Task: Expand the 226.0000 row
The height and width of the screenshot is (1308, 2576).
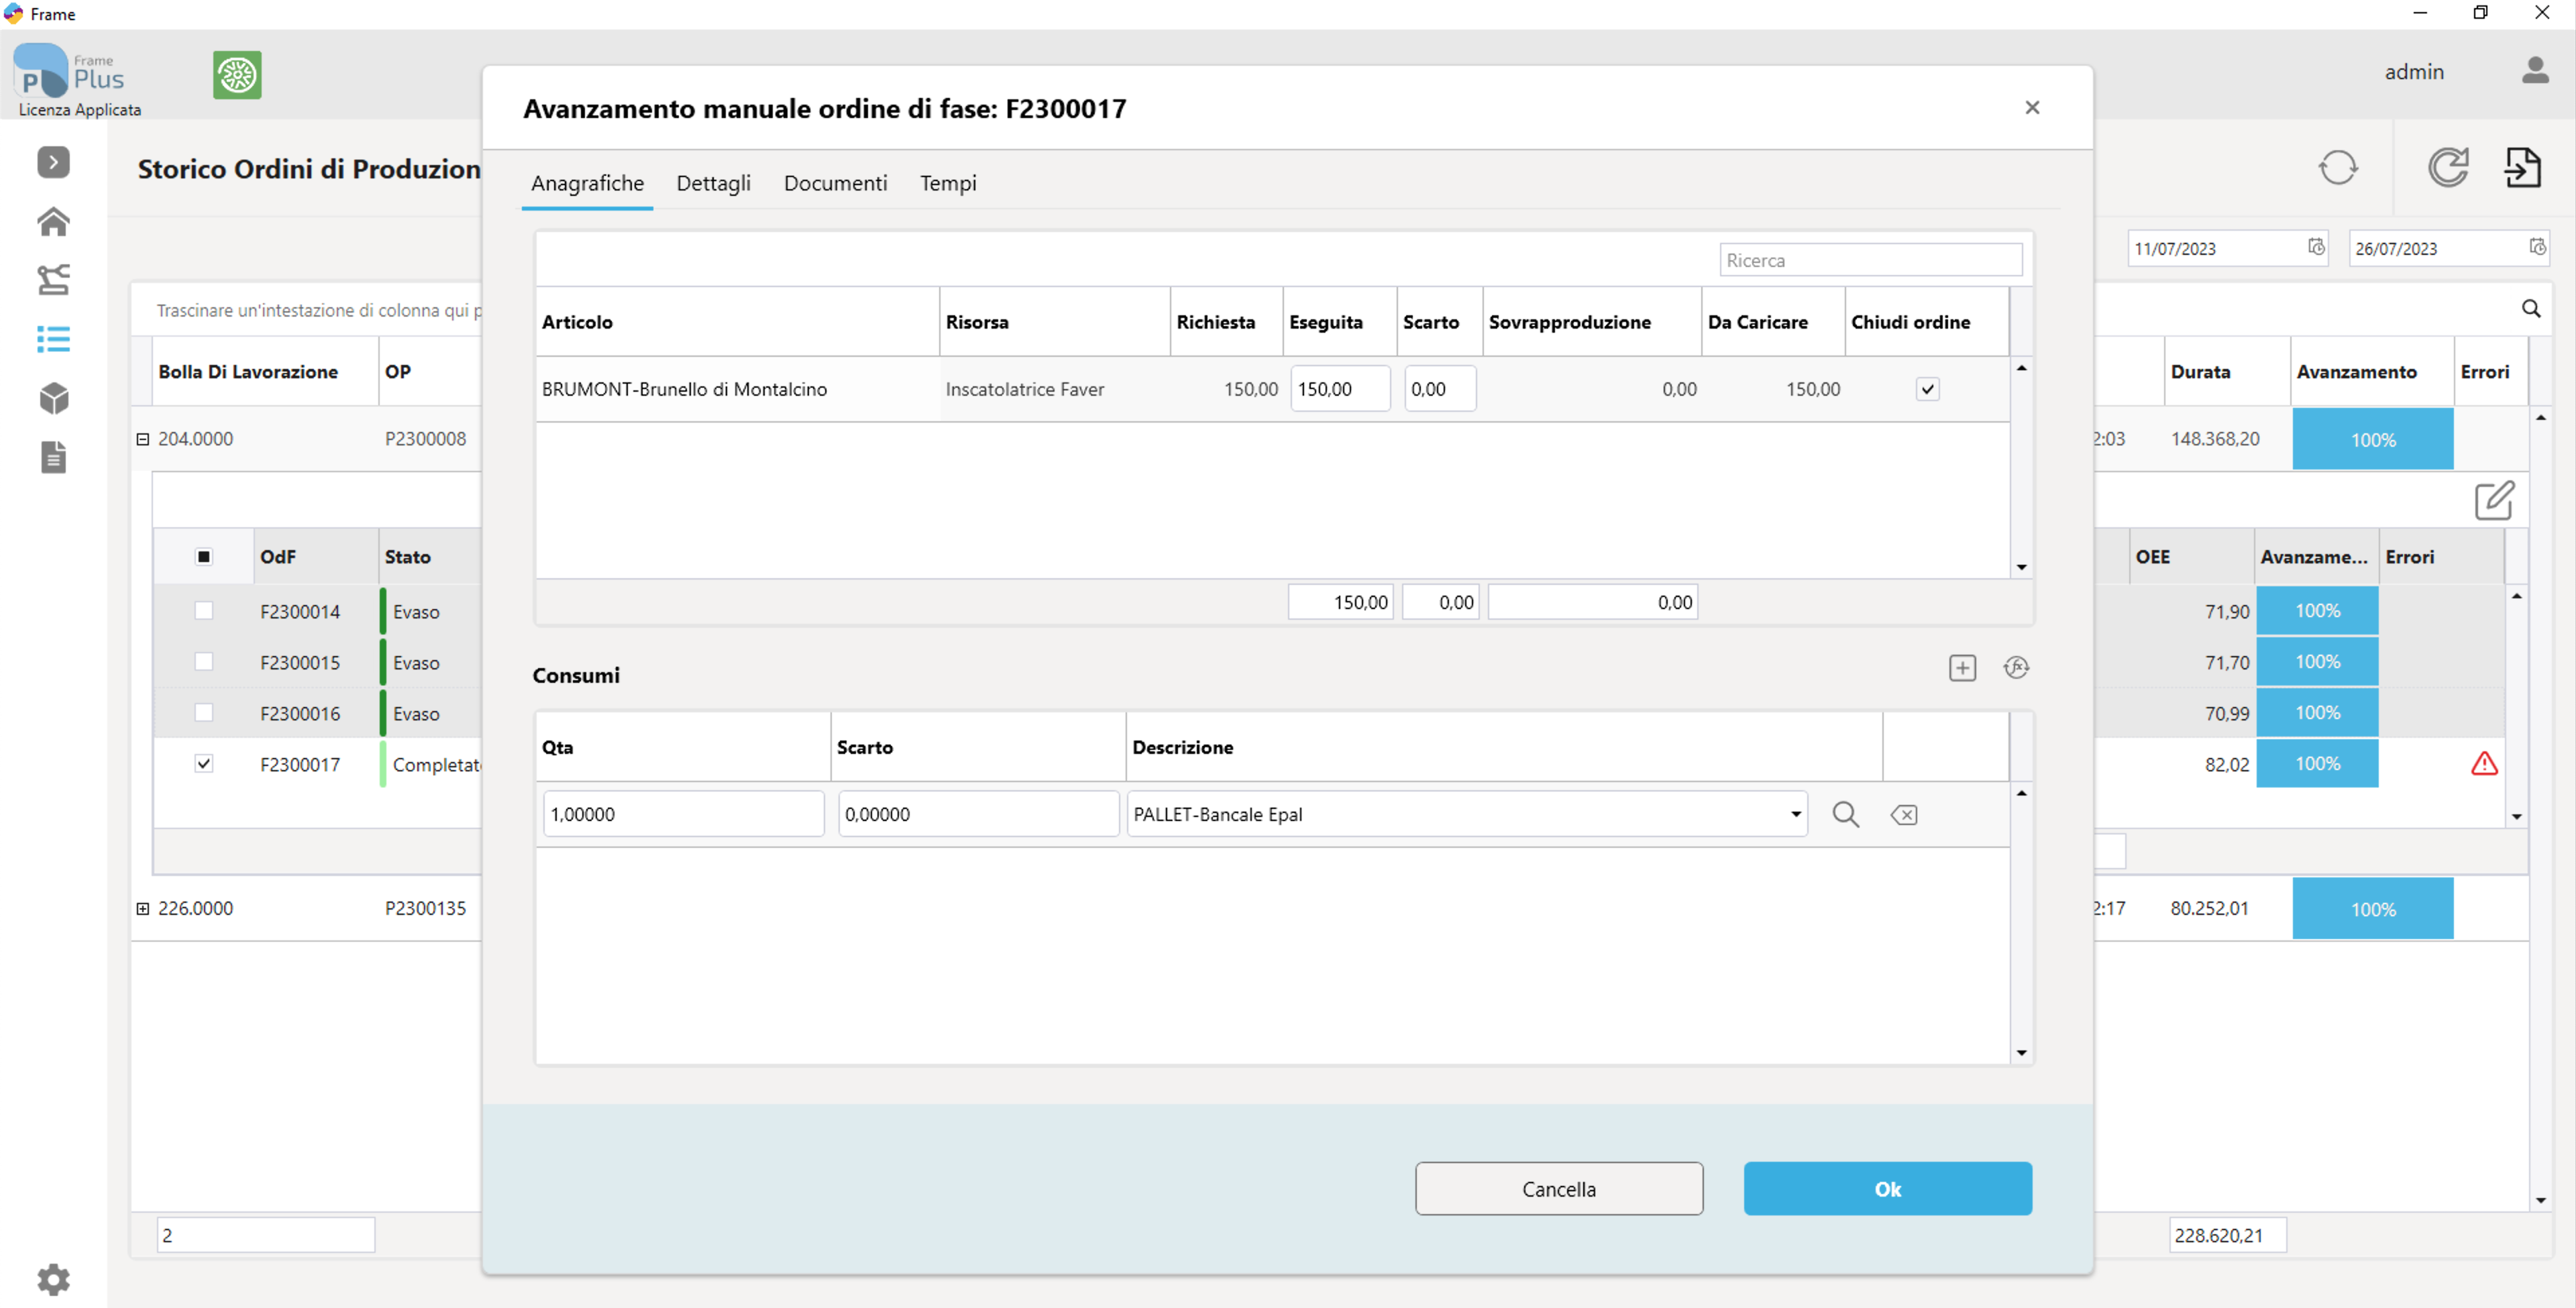Action: pos(142,909)
